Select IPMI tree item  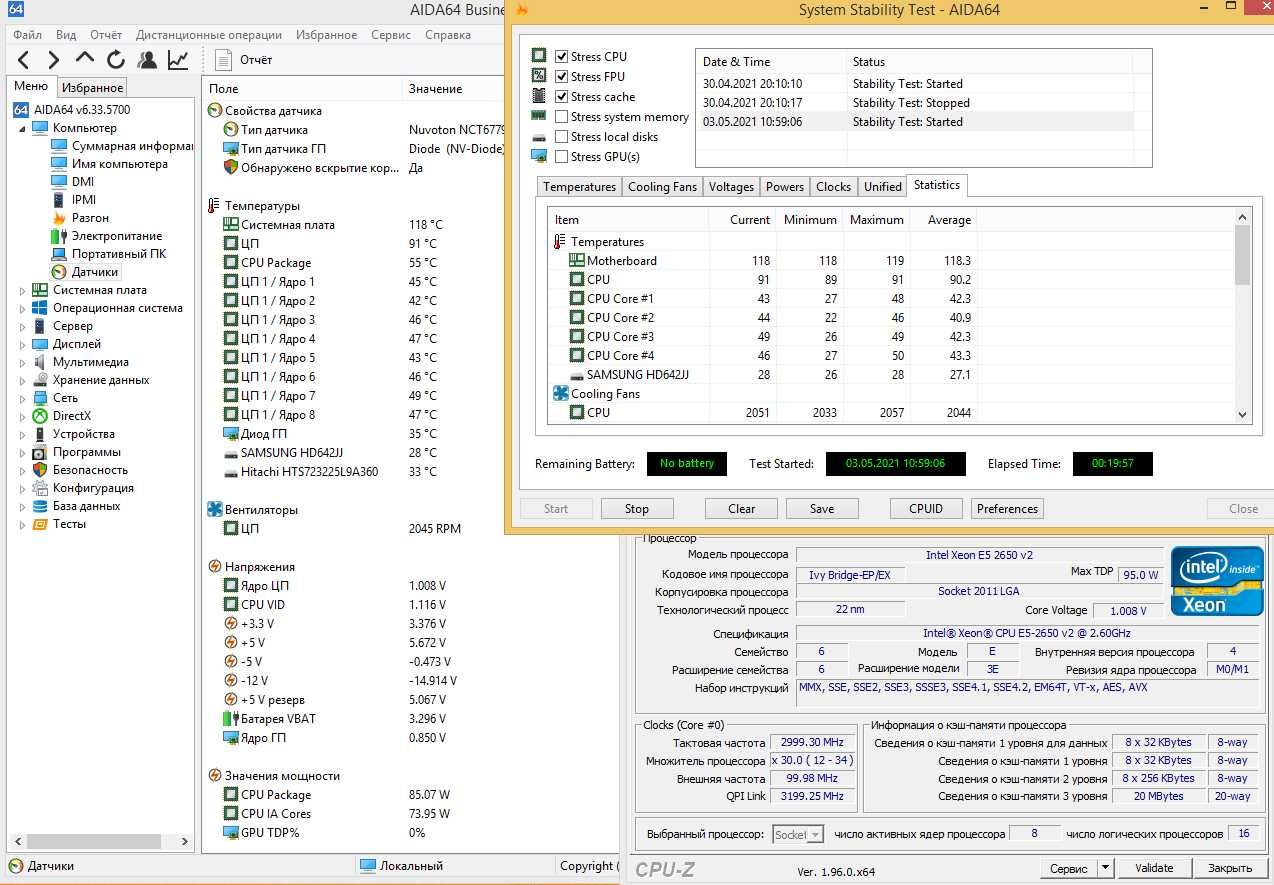(x=84, y=200)
